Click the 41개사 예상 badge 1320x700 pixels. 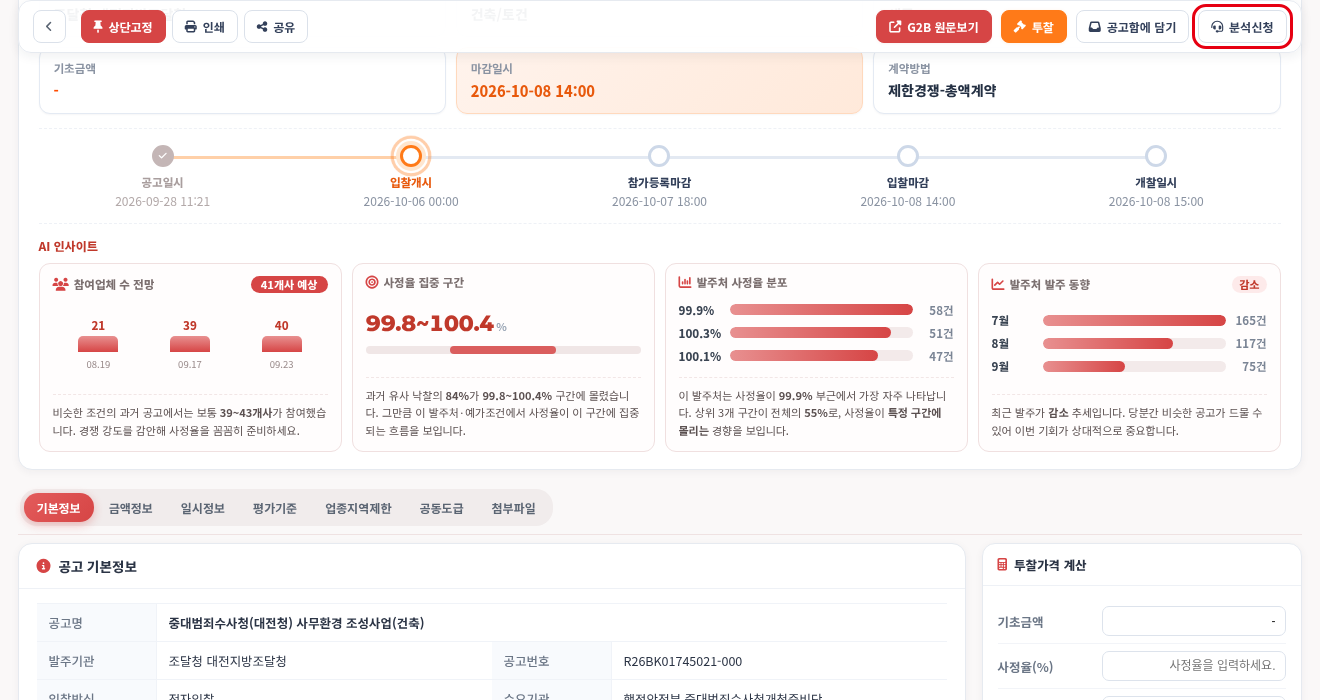coord(289,284)
